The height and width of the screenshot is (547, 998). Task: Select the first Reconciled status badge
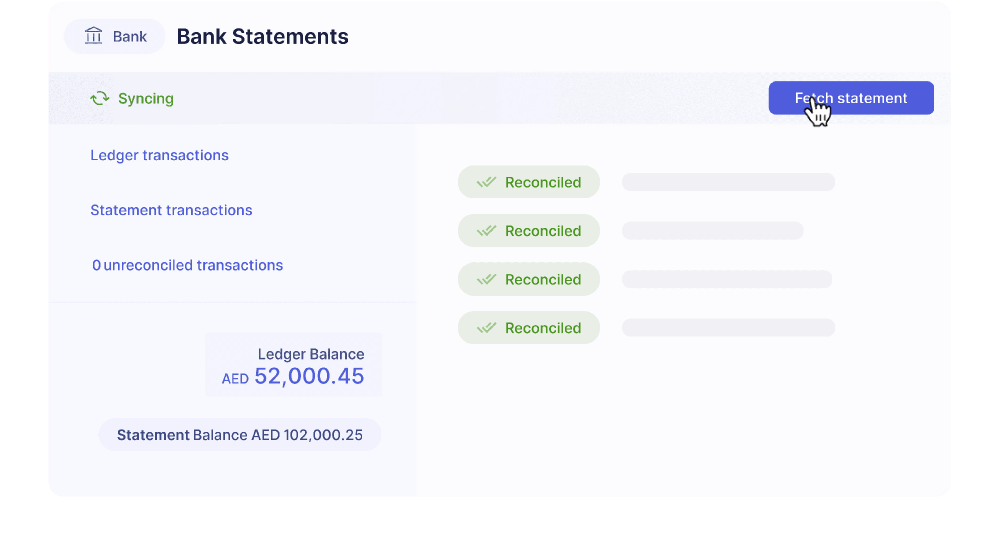[x=529, y=182]
